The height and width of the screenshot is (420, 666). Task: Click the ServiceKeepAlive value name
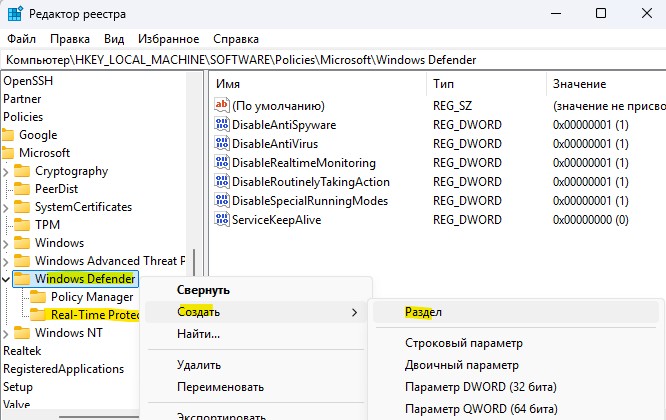(x=277, y=220)
